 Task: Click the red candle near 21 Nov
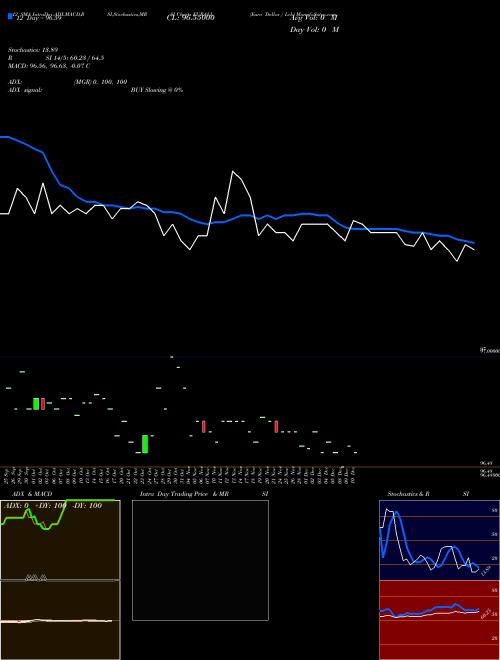point(276,426)
